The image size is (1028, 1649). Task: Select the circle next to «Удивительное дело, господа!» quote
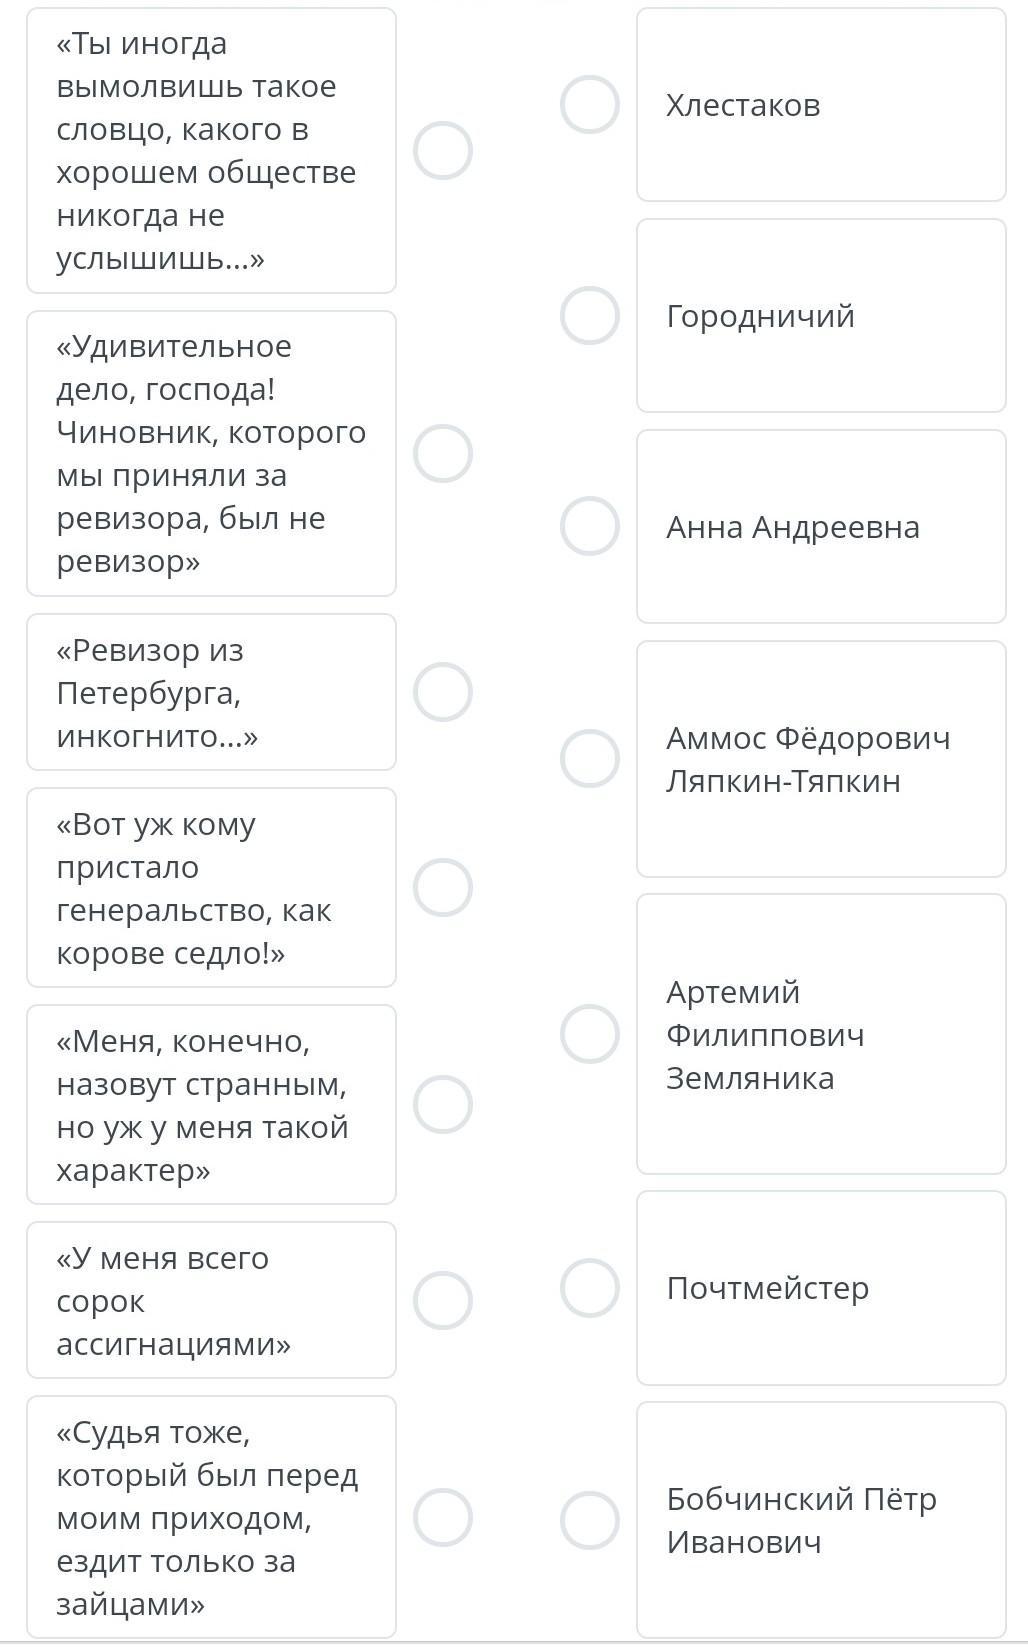click(x=443, y=454)
